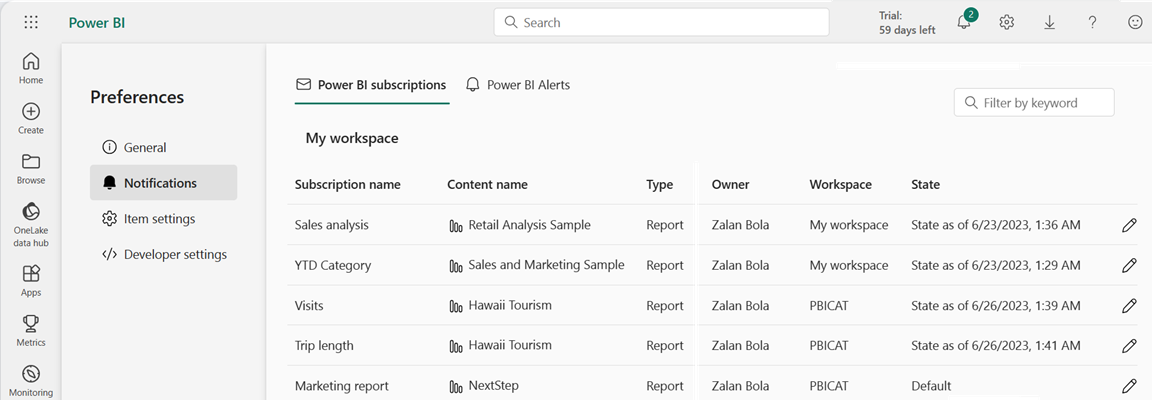Image resolution: width=1152 pixels, height=400 pixels.
Task: Open Metrics from the navigation pane
Action: (x=31, y=330)
